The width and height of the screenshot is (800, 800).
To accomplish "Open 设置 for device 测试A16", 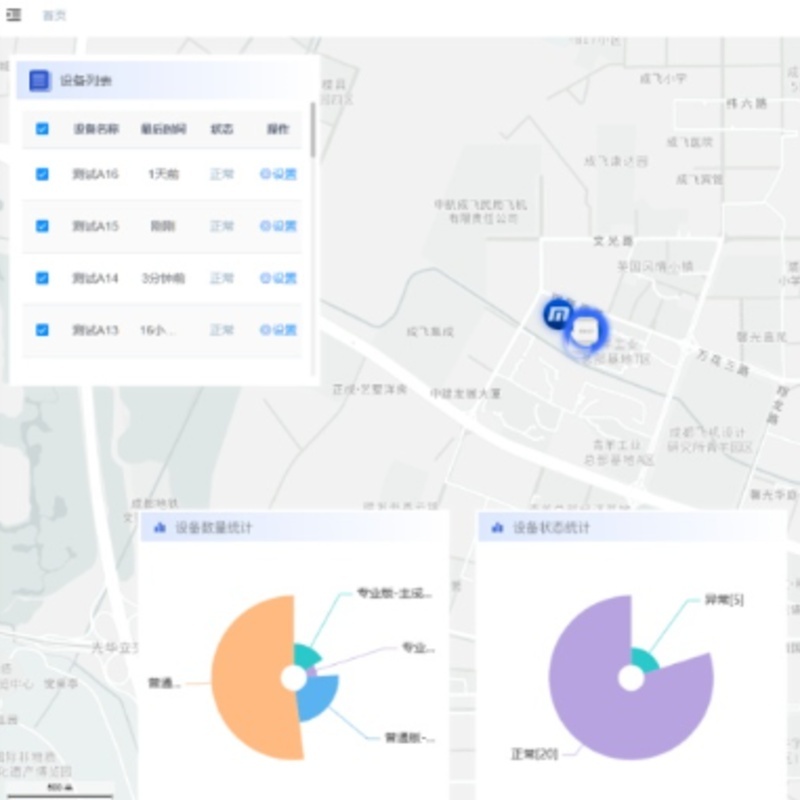I will (278, 174).
